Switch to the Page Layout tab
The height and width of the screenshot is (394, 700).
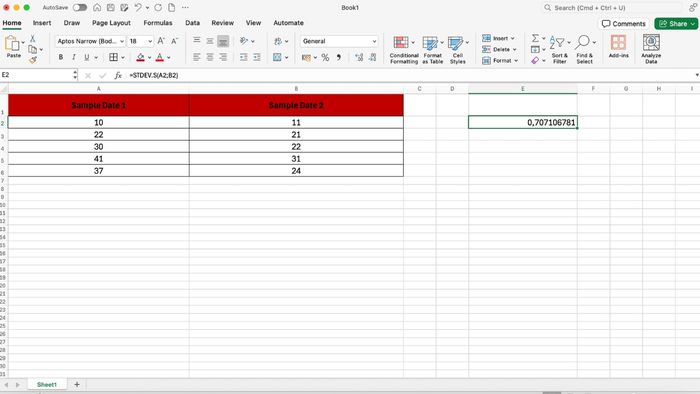point(111,23)
